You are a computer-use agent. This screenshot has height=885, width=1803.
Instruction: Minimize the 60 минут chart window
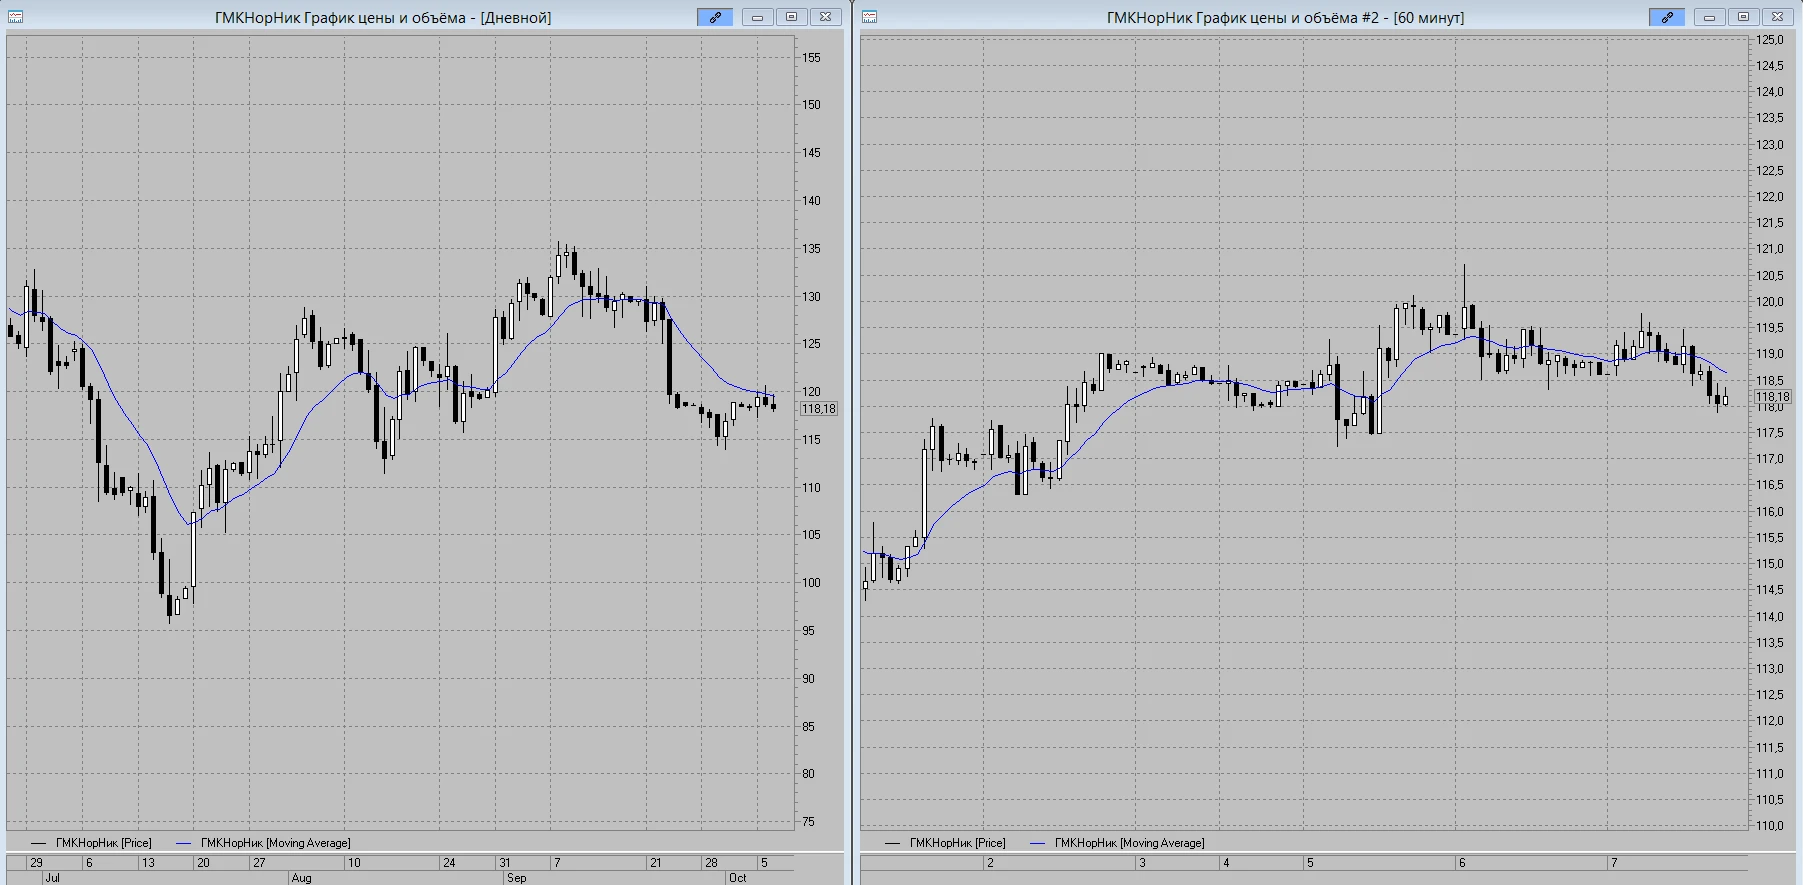coord(1709,17)
